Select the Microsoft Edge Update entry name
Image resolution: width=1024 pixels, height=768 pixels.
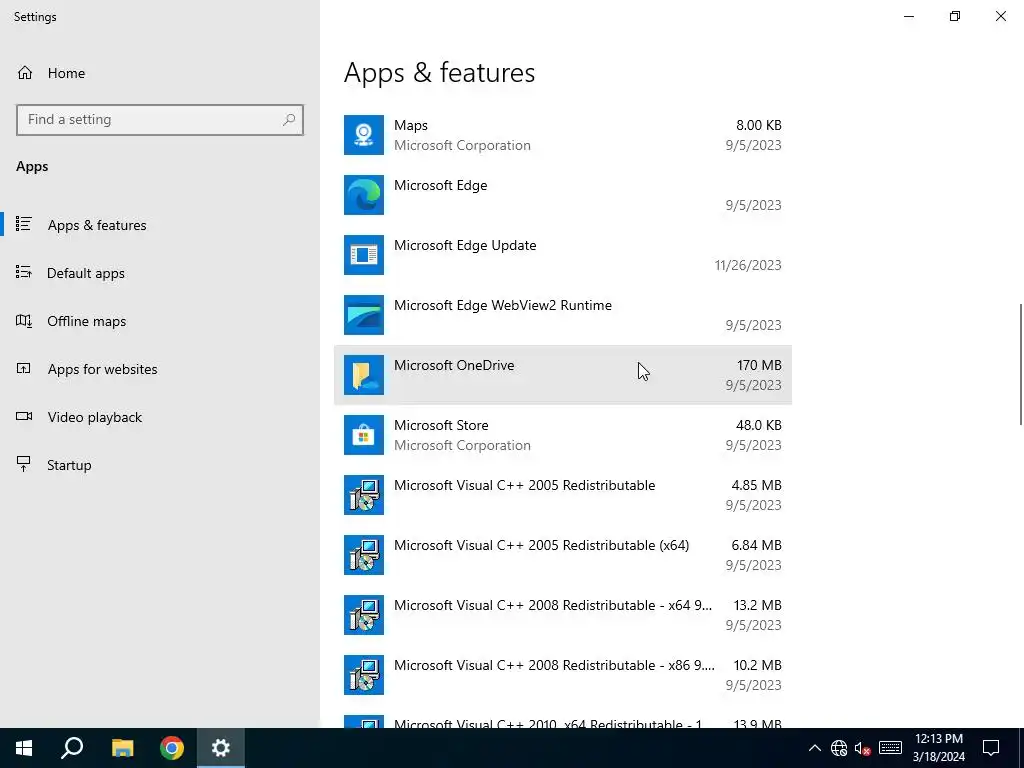point(465,246)
